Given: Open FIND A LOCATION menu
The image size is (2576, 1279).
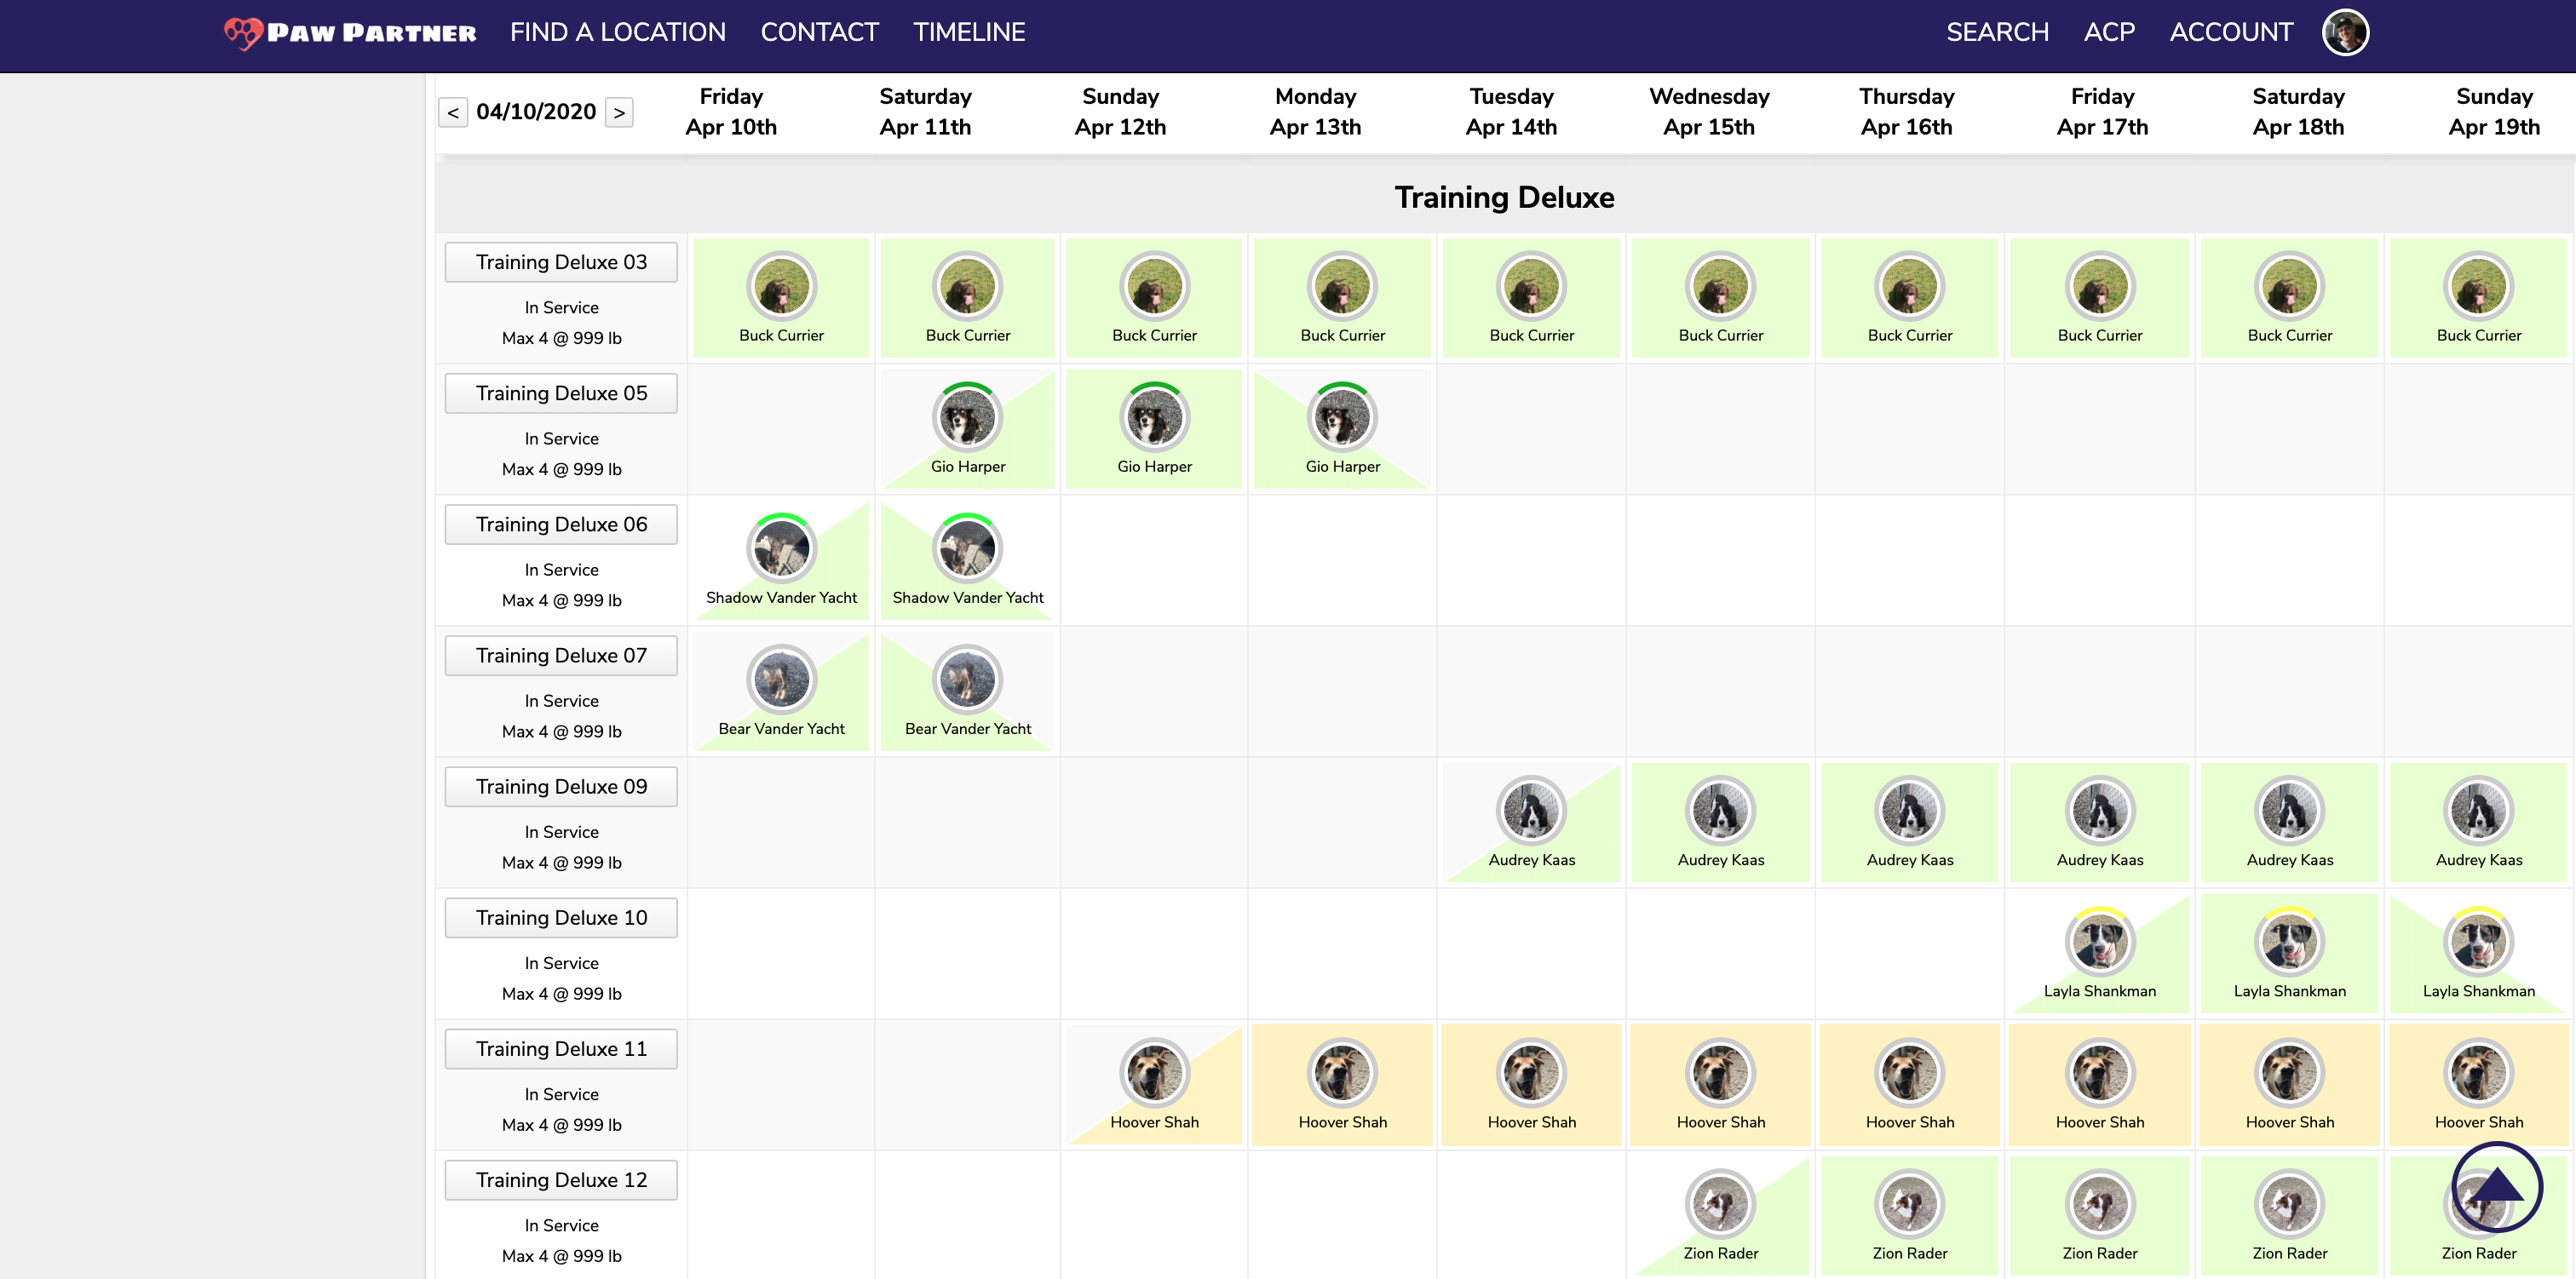Looking at the screenshot, I should click(x=617, y=32).
